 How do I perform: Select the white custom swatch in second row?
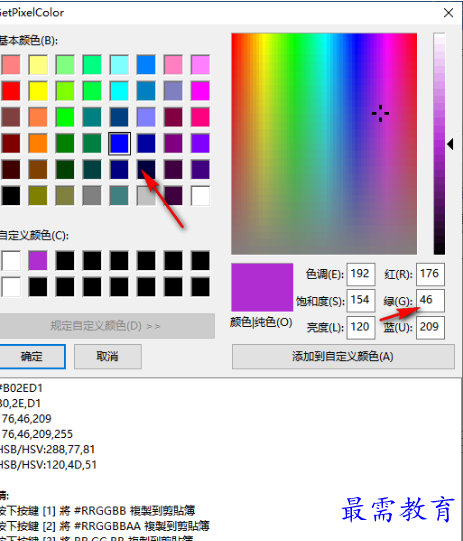(11, 287)
